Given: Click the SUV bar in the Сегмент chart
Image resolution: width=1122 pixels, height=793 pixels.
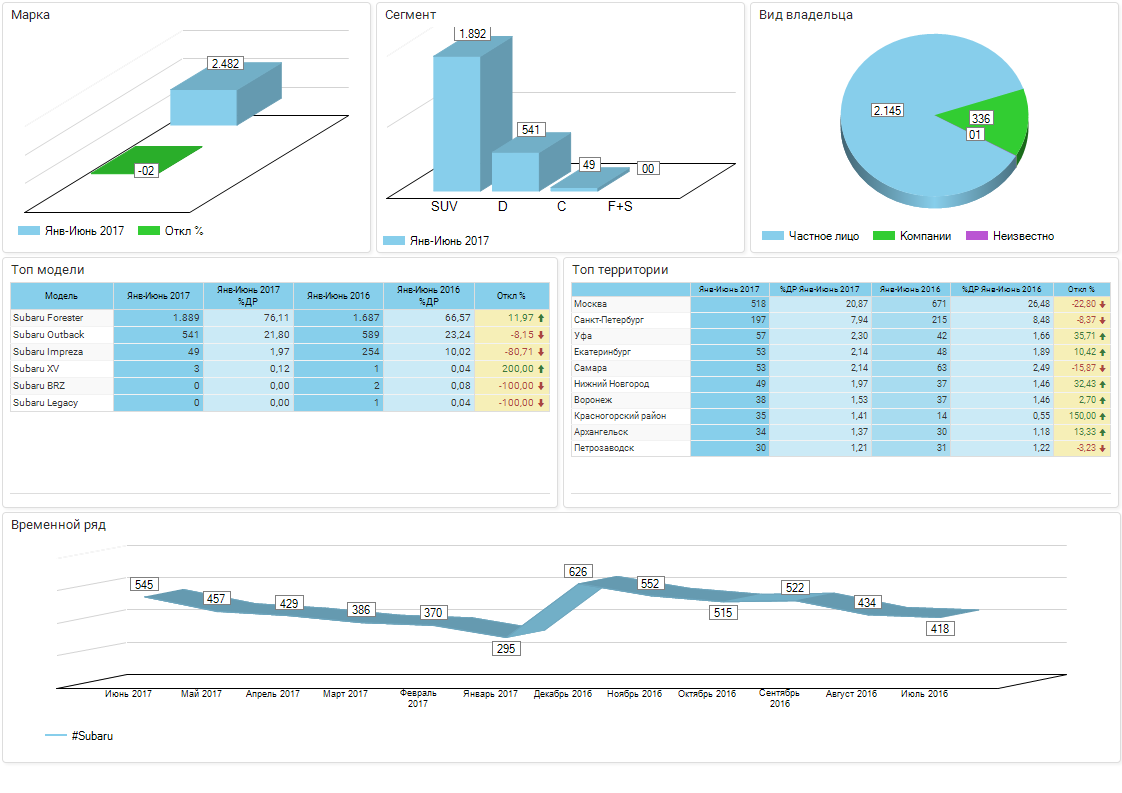Looking at the screenshot, I should [x=456, y=122].
